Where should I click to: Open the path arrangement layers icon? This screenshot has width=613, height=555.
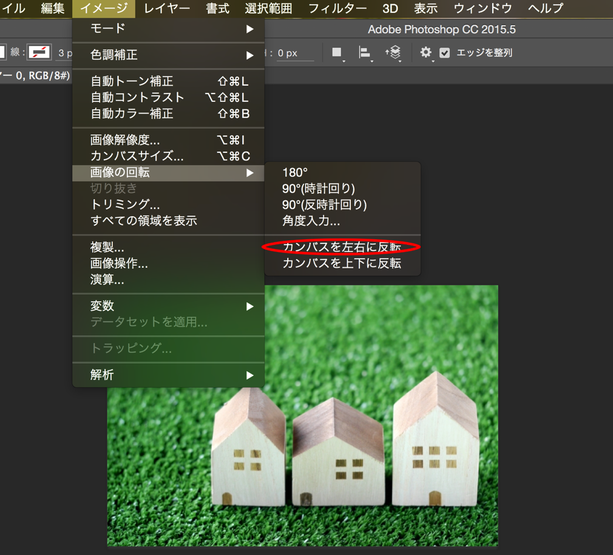(394, 53)
